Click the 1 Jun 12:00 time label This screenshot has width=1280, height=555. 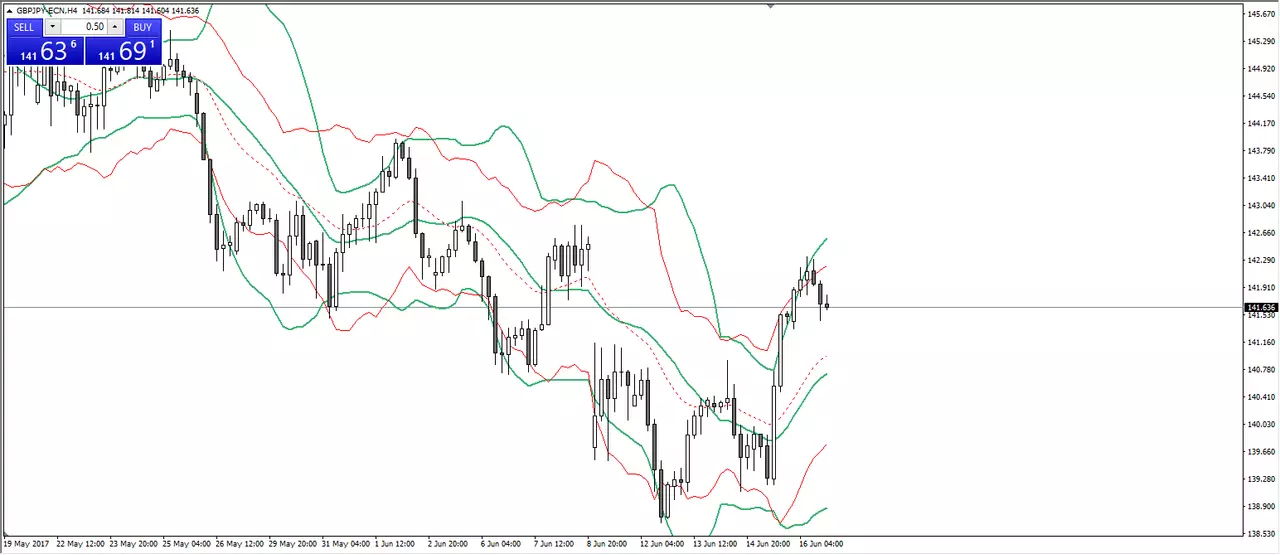[394, 546]
